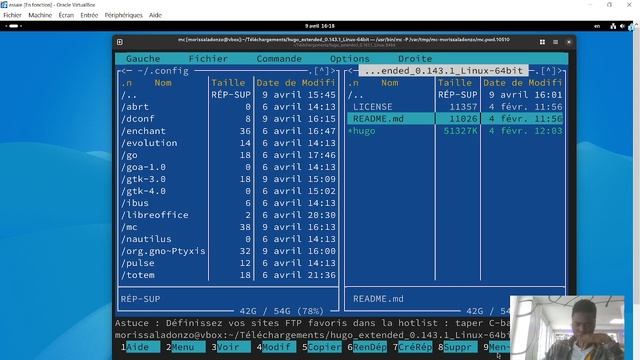Select the /goa-1.0 folder
Viewport: 640px width, 360px height.
point(228,167)
